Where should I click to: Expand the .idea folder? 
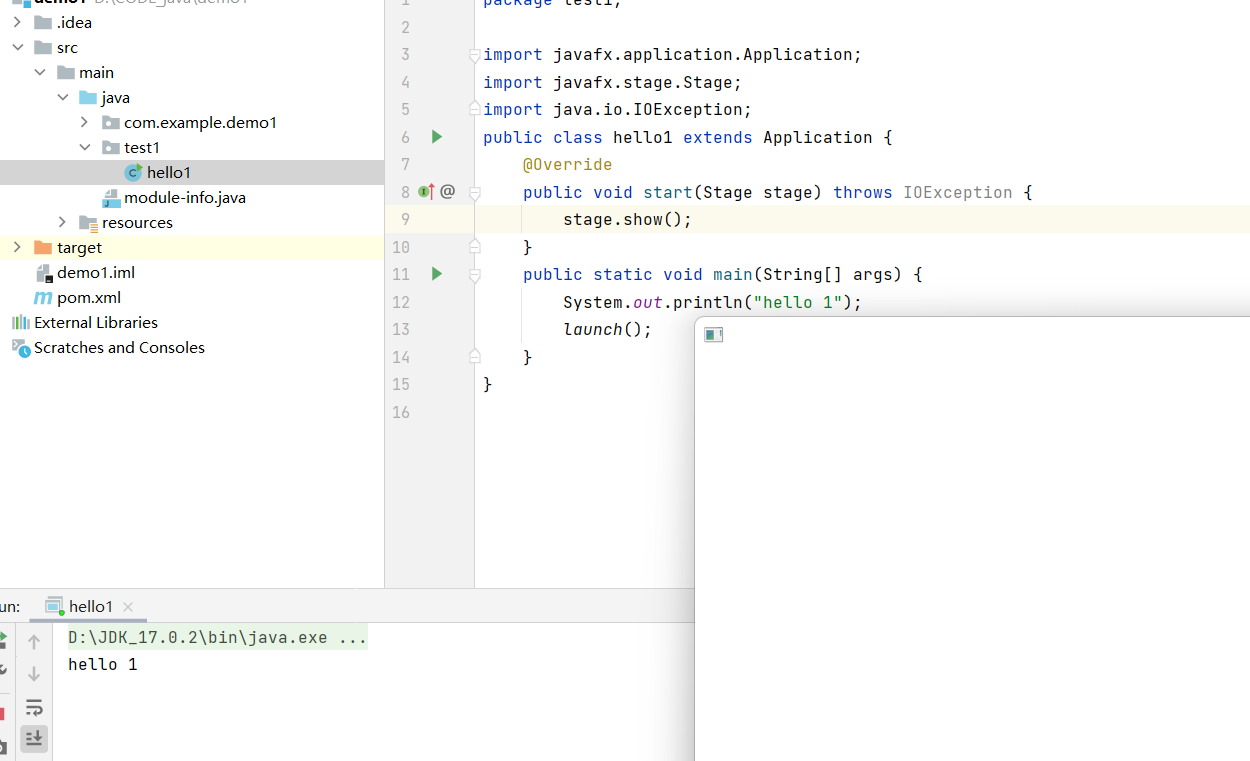coord(17,22)
